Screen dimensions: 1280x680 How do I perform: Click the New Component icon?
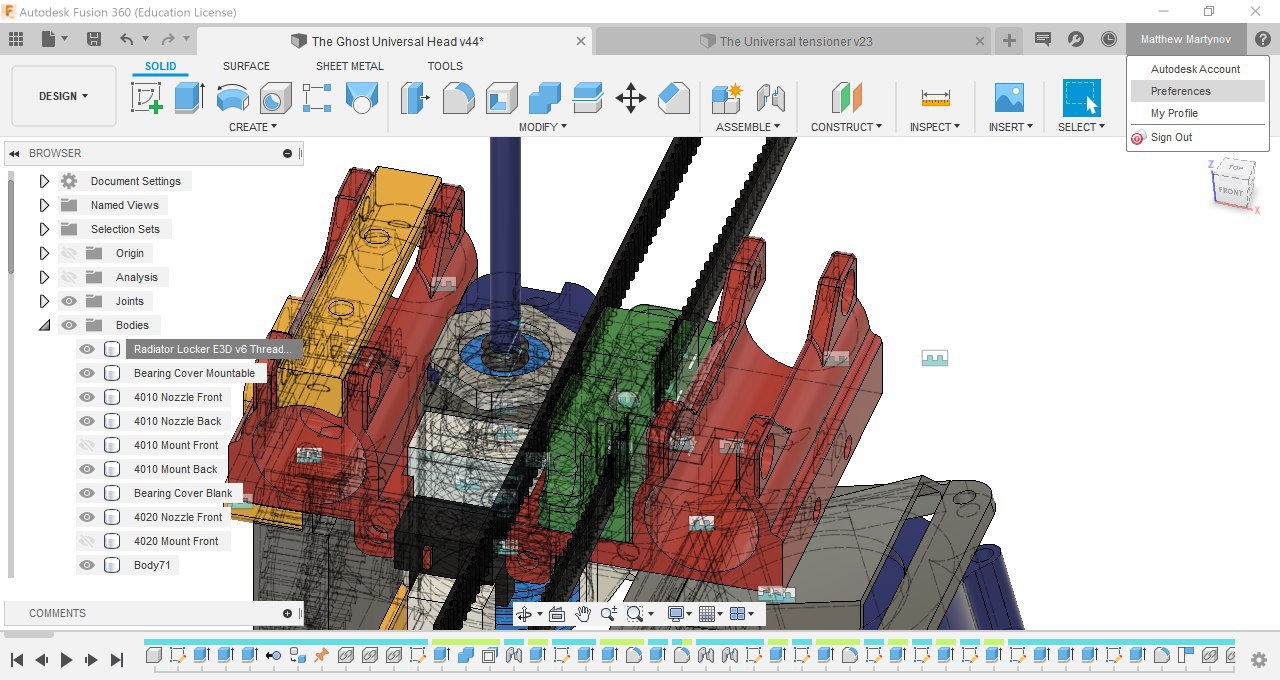point(727,97)
